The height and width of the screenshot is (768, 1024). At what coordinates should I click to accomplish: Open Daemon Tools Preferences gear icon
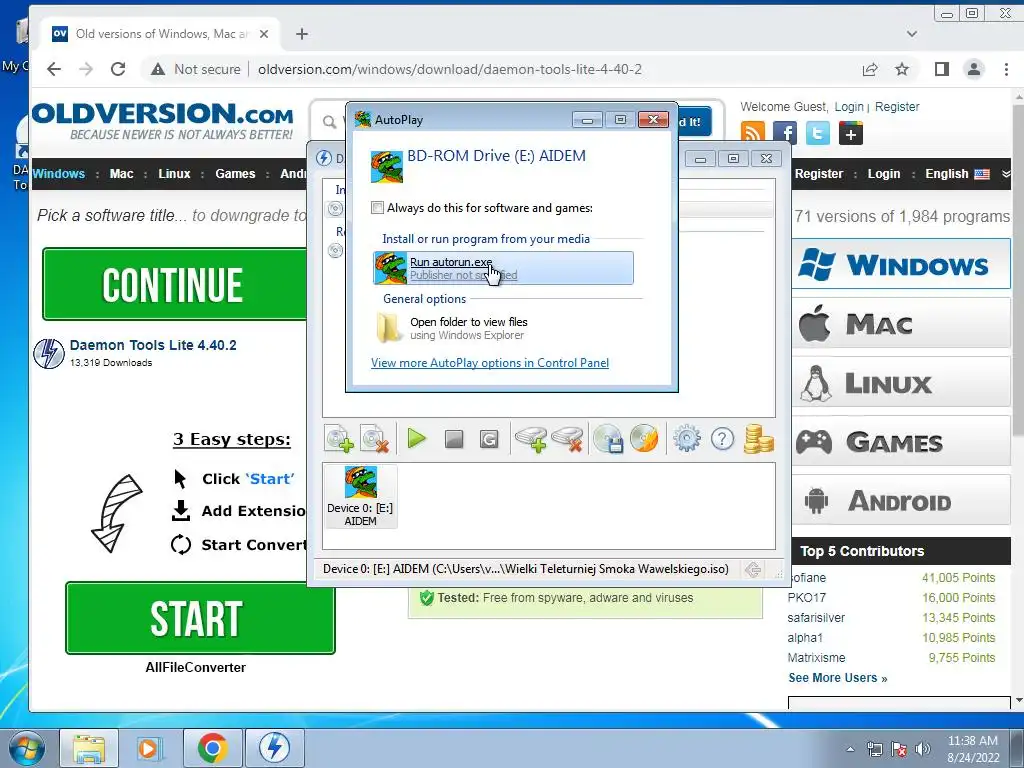(687, 439)
